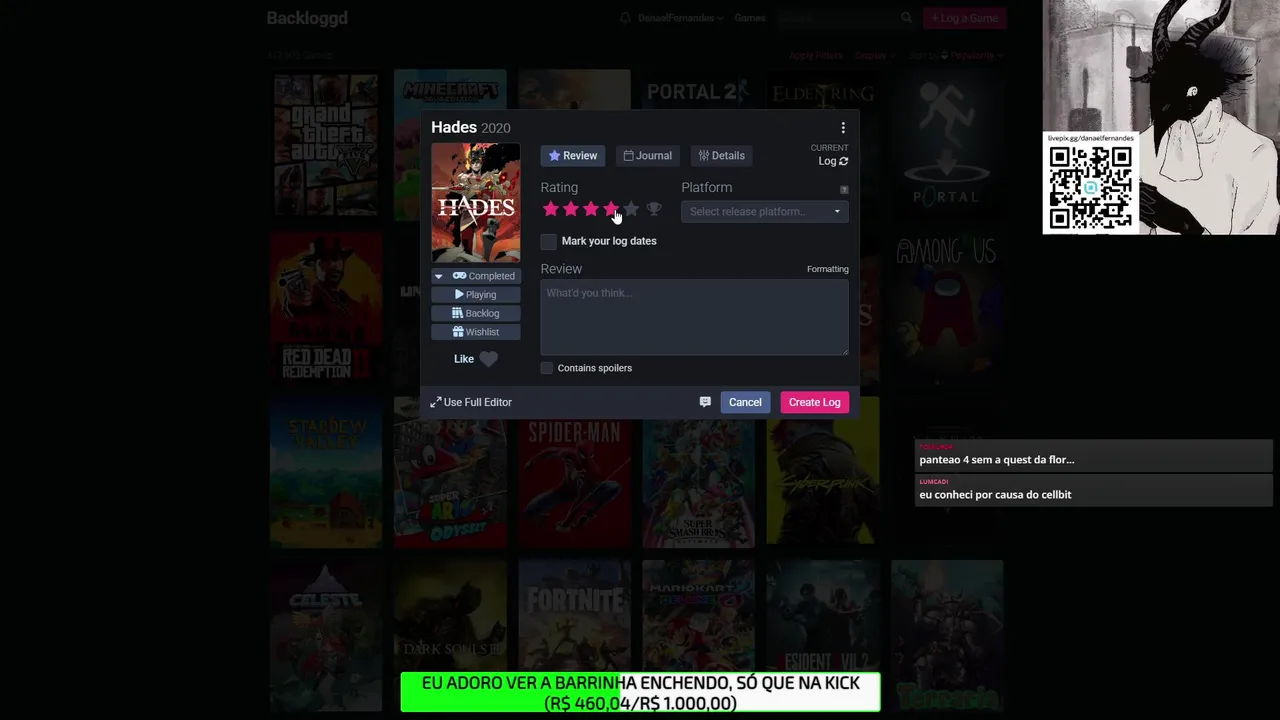Click the livepix QR code overlay
This screenshot has width=1280, height=720.
pyautogui.click(x=1090, y=187)
